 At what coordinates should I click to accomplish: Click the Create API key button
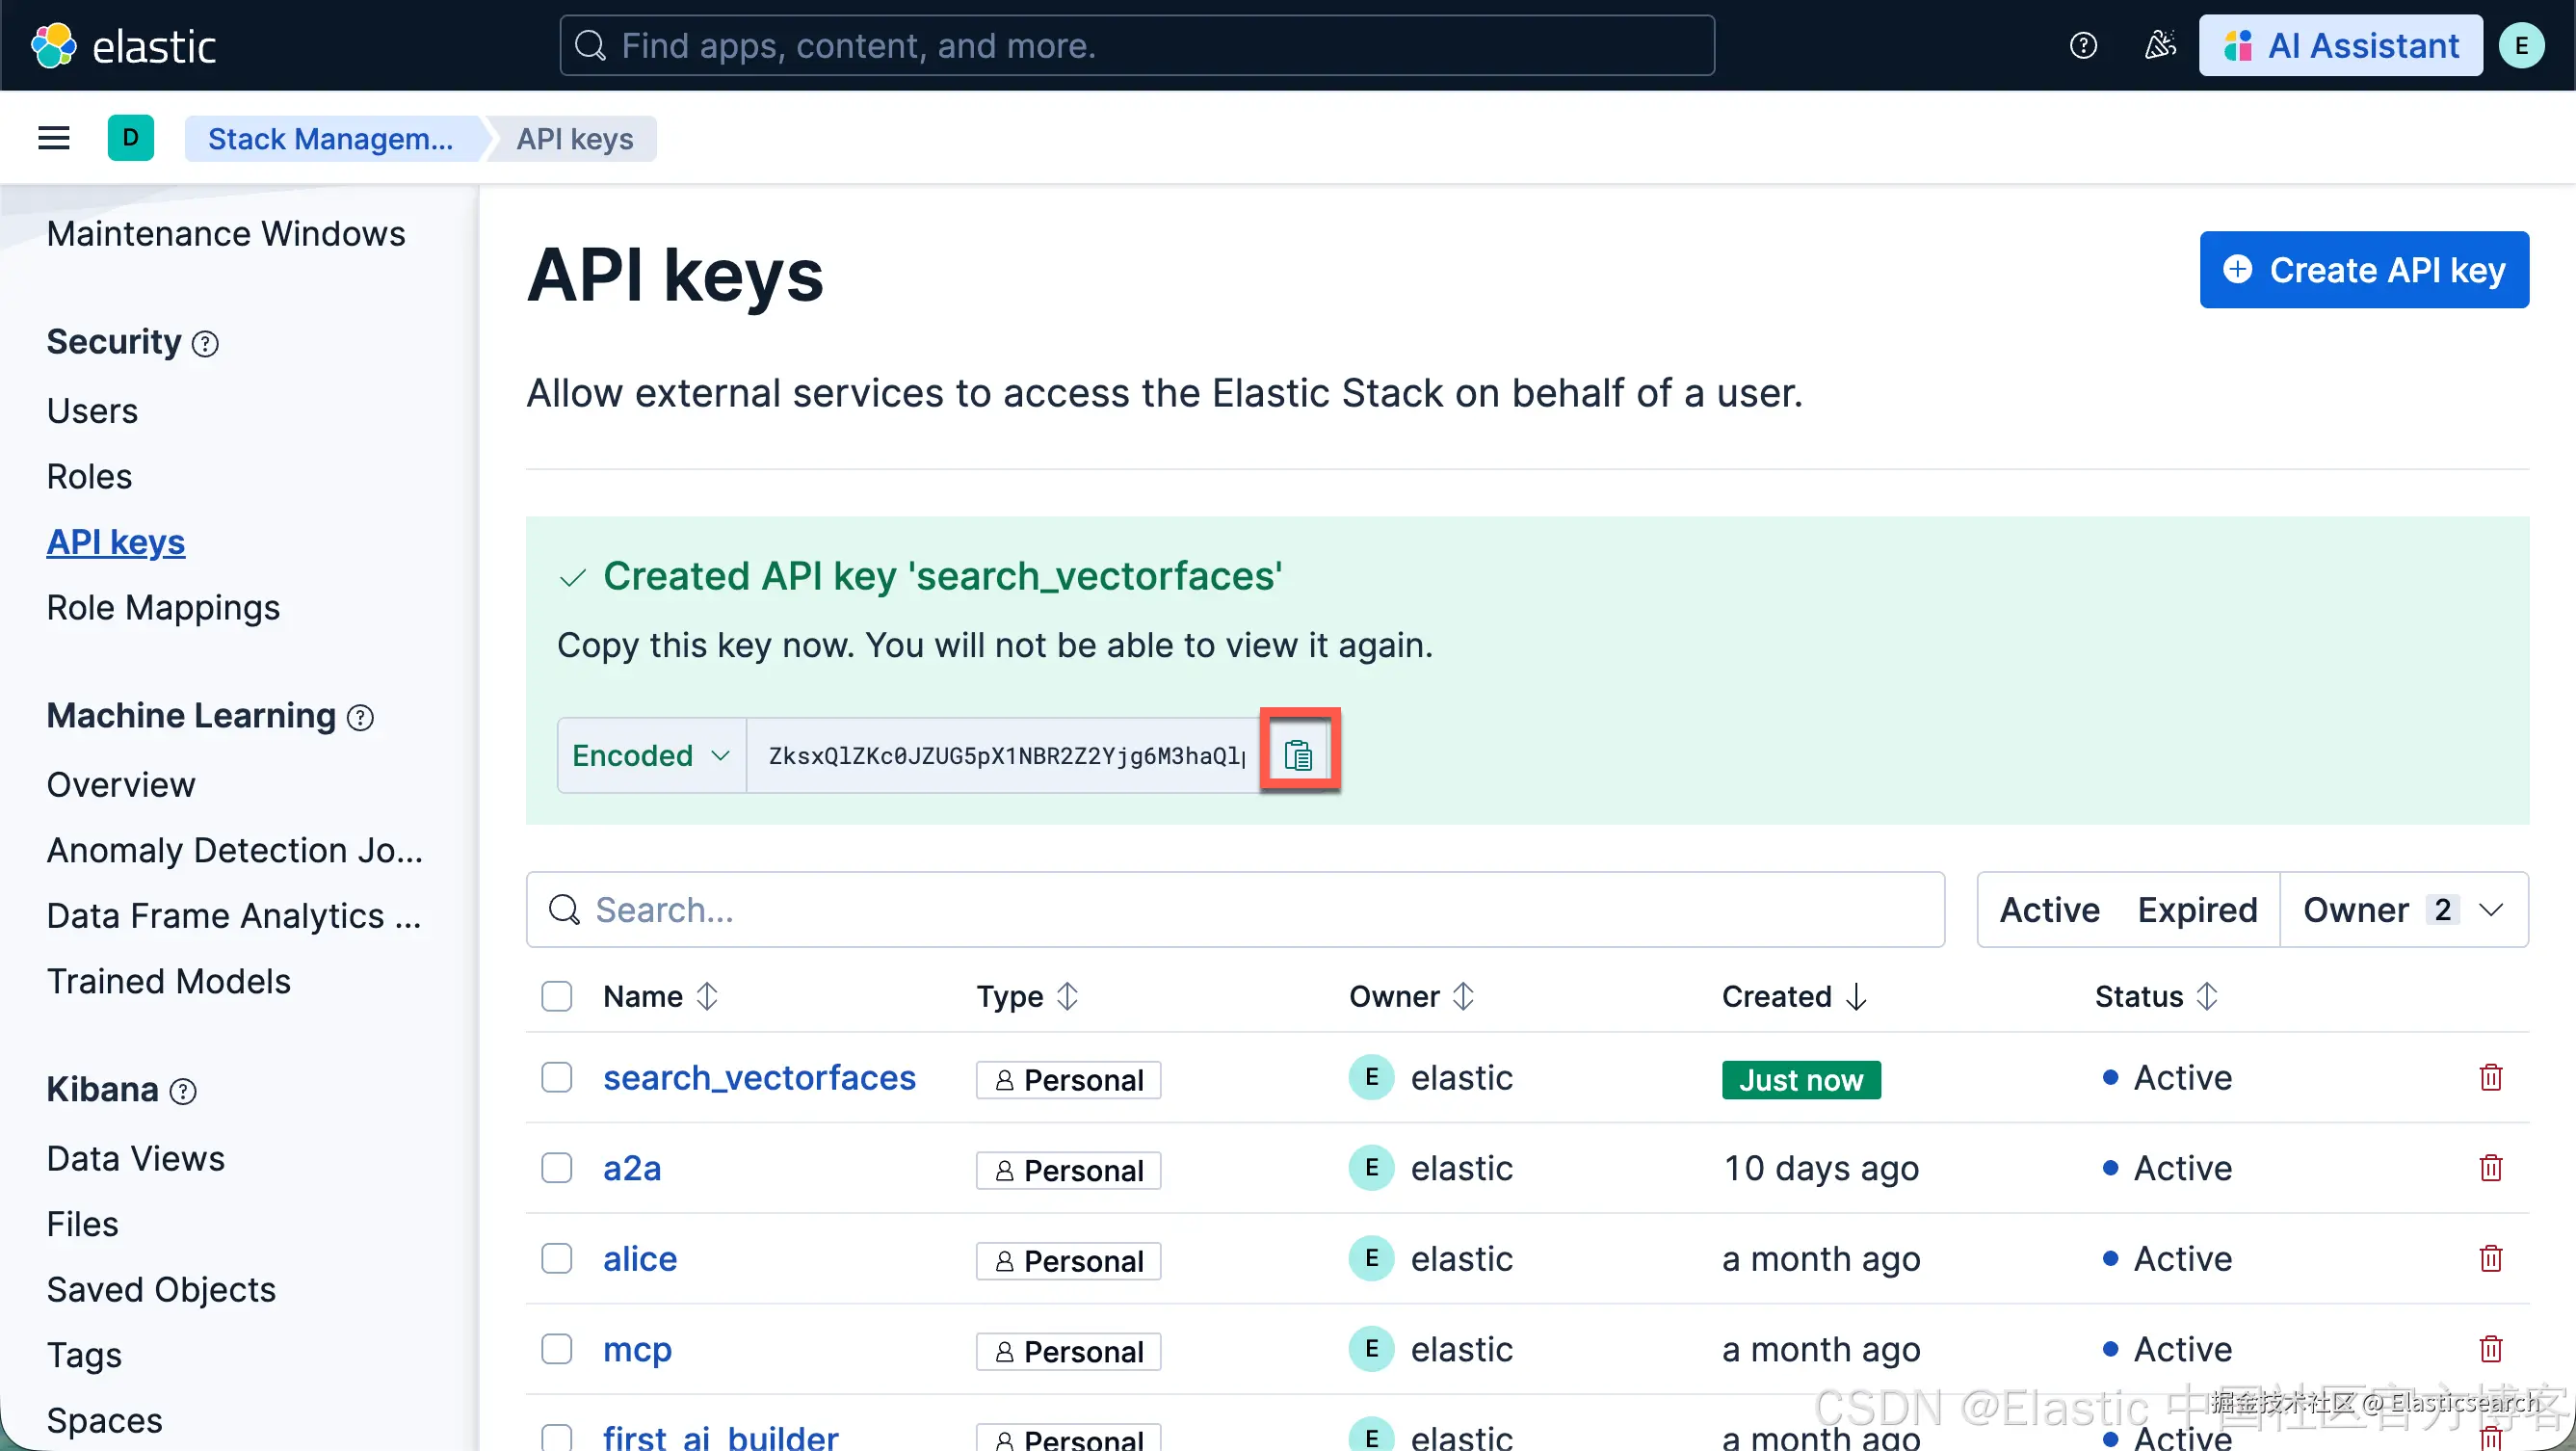pos(2363,270)
